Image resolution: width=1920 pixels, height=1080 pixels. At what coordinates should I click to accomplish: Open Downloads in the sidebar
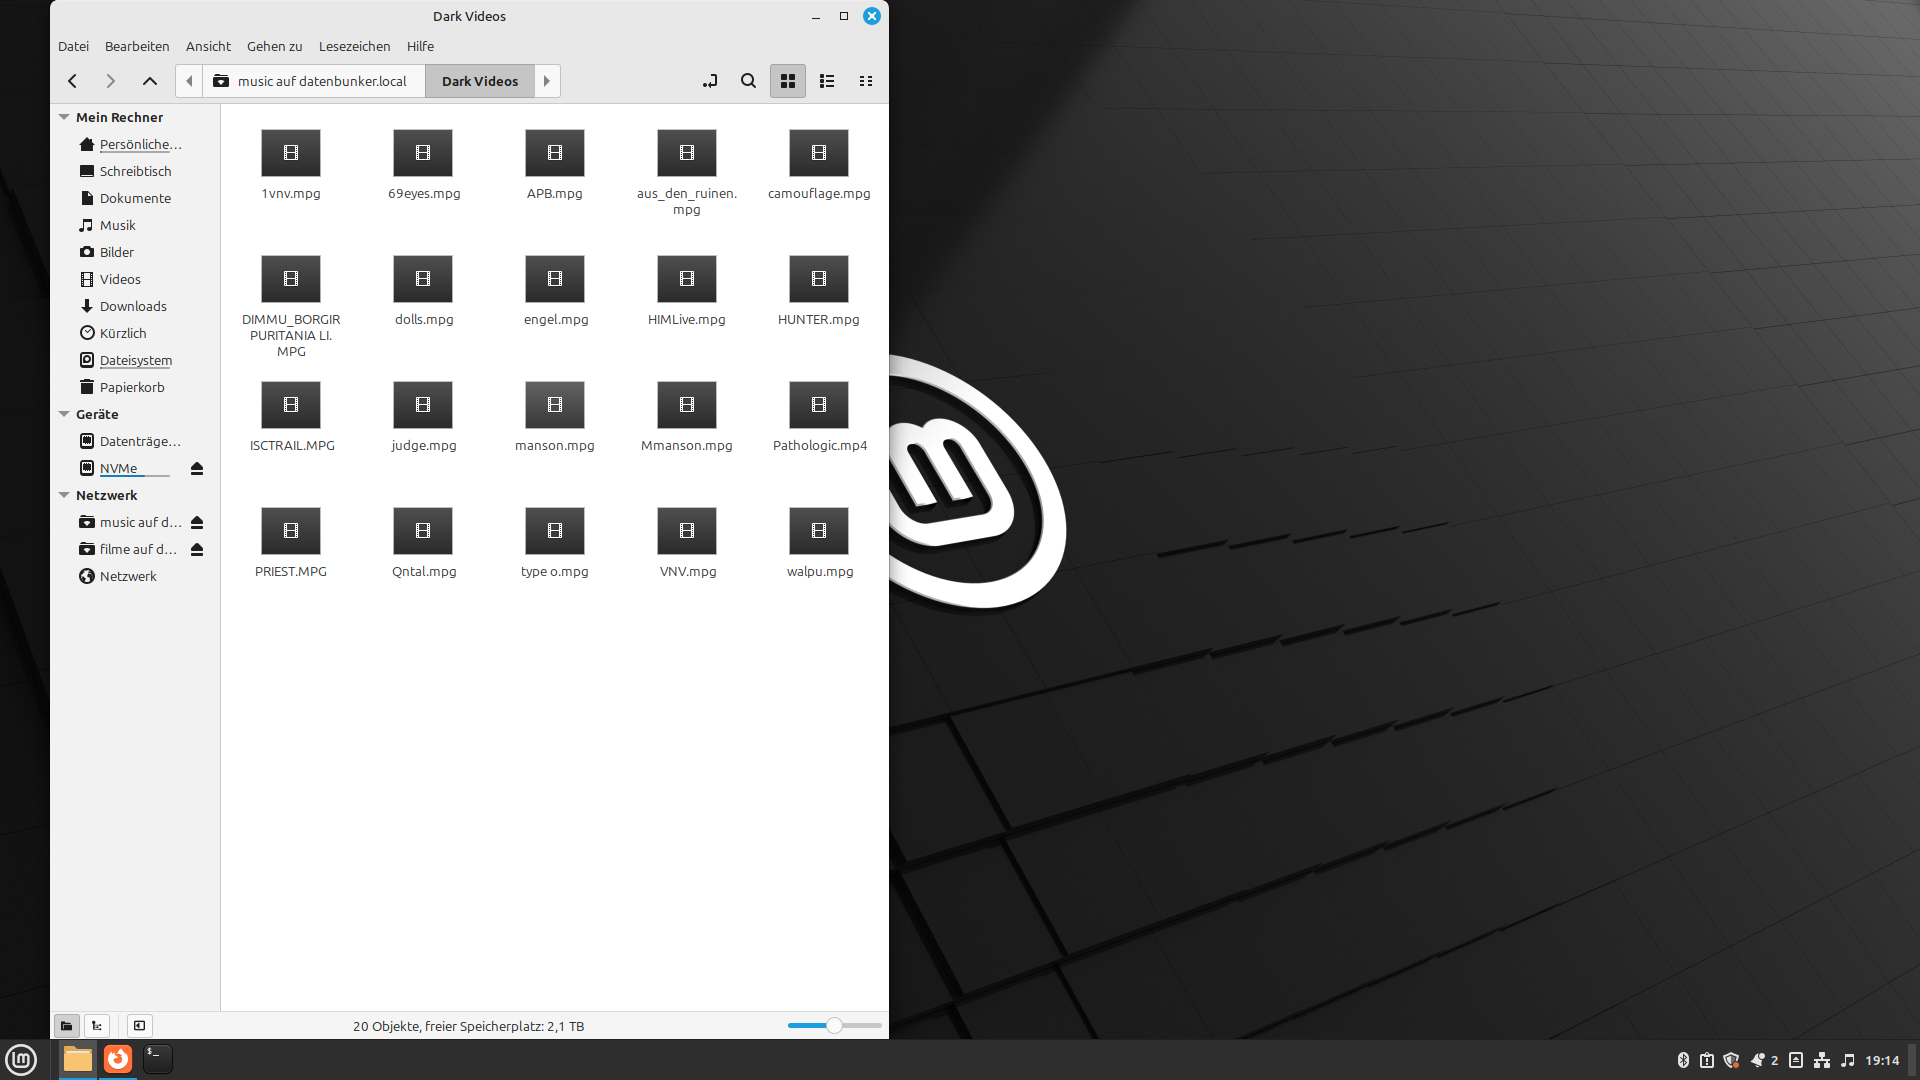pyautogui.click(x=133, y=306)
